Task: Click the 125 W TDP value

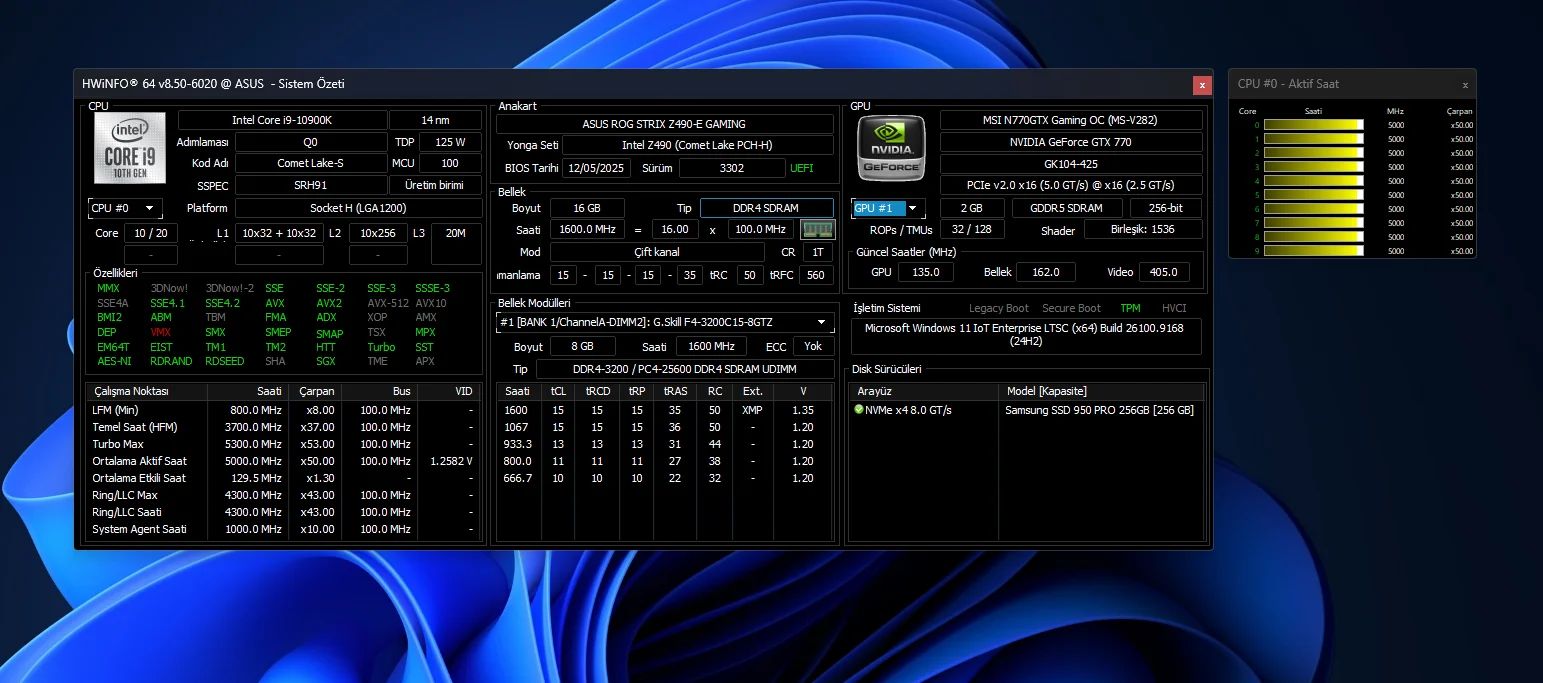Action: tap(450, 142)
